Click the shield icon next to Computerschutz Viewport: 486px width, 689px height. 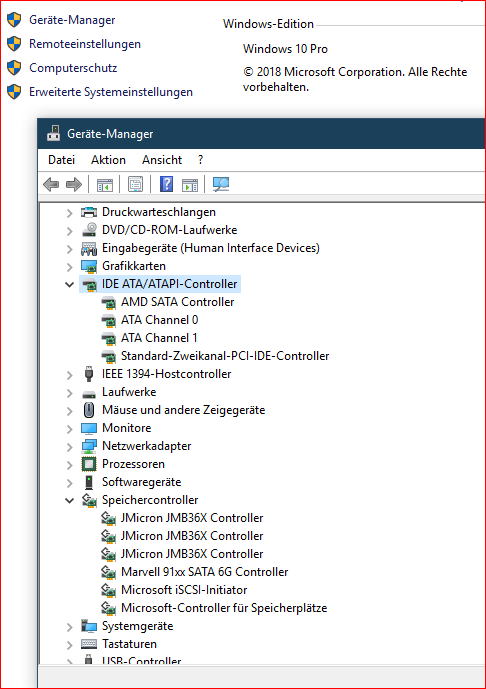[14, 68]
